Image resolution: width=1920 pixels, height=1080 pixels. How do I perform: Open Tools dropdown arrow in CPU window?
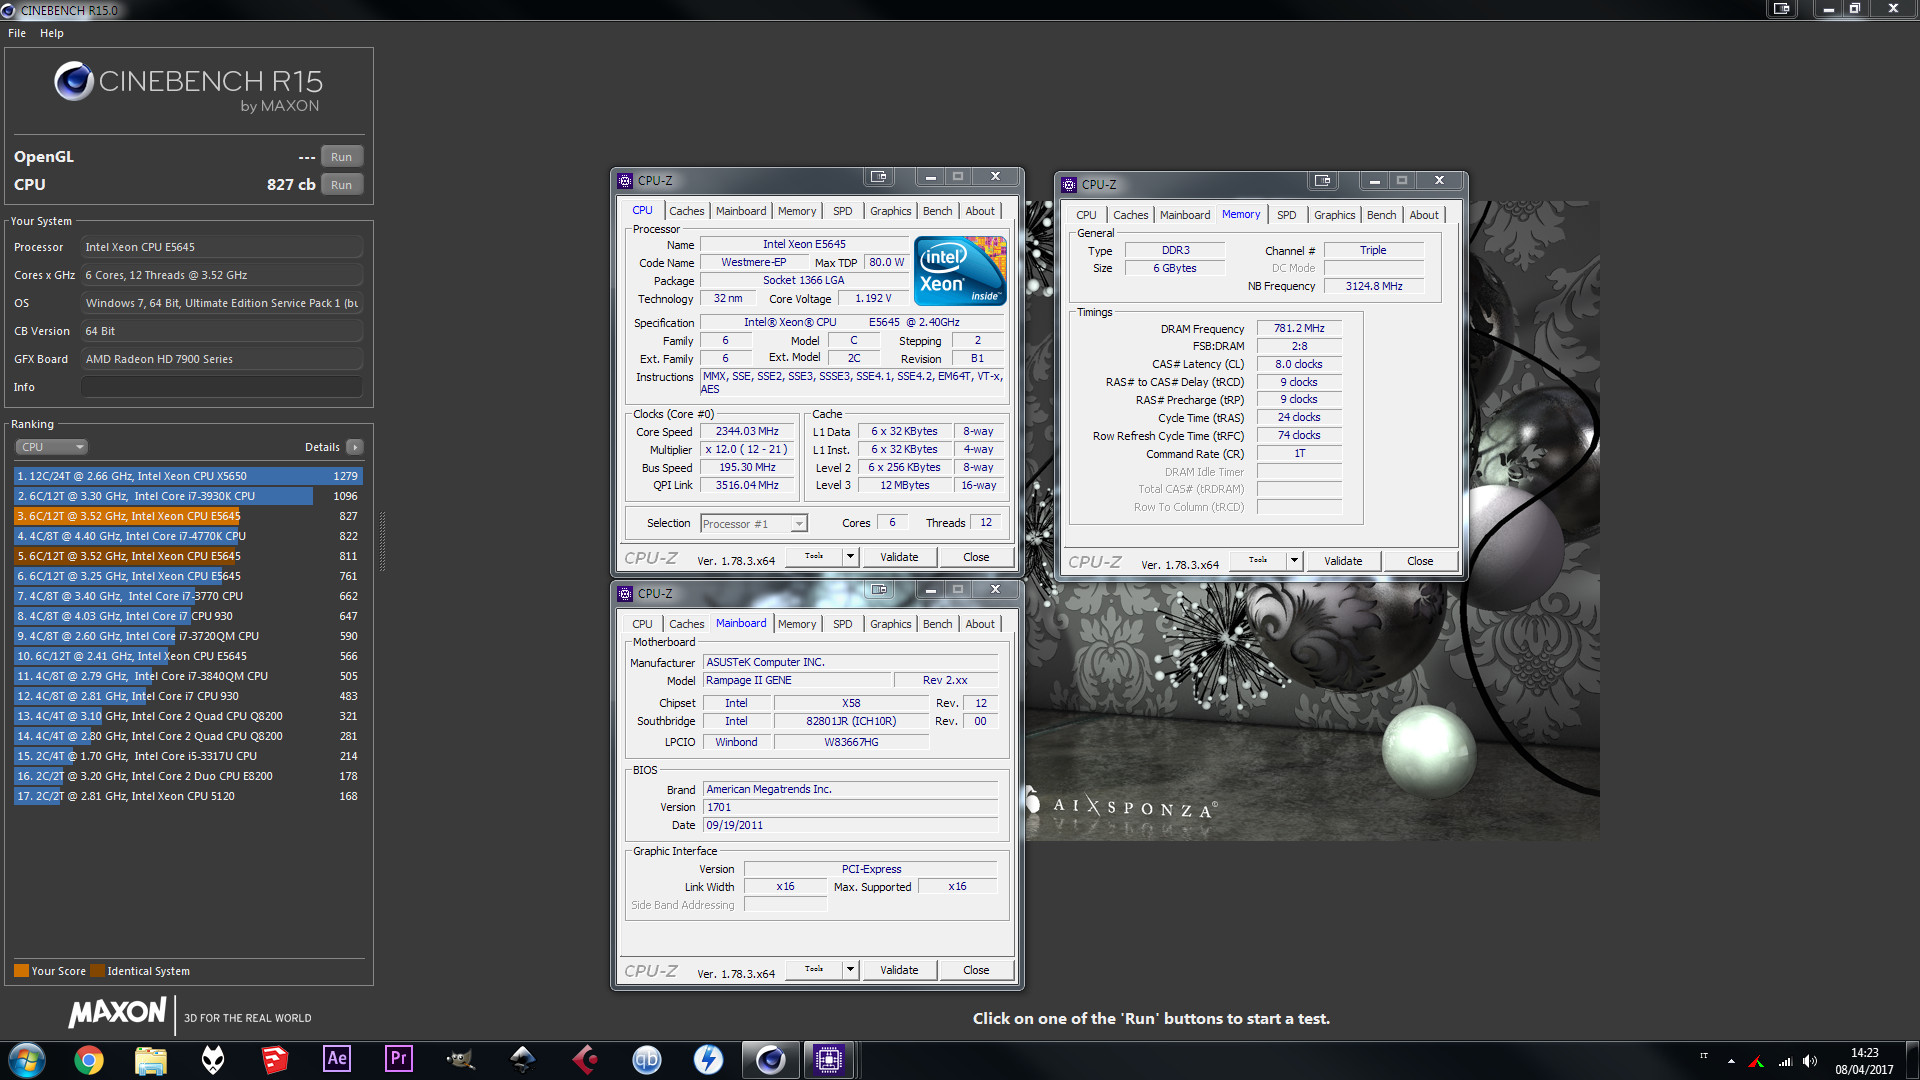[x=850, y=557]
